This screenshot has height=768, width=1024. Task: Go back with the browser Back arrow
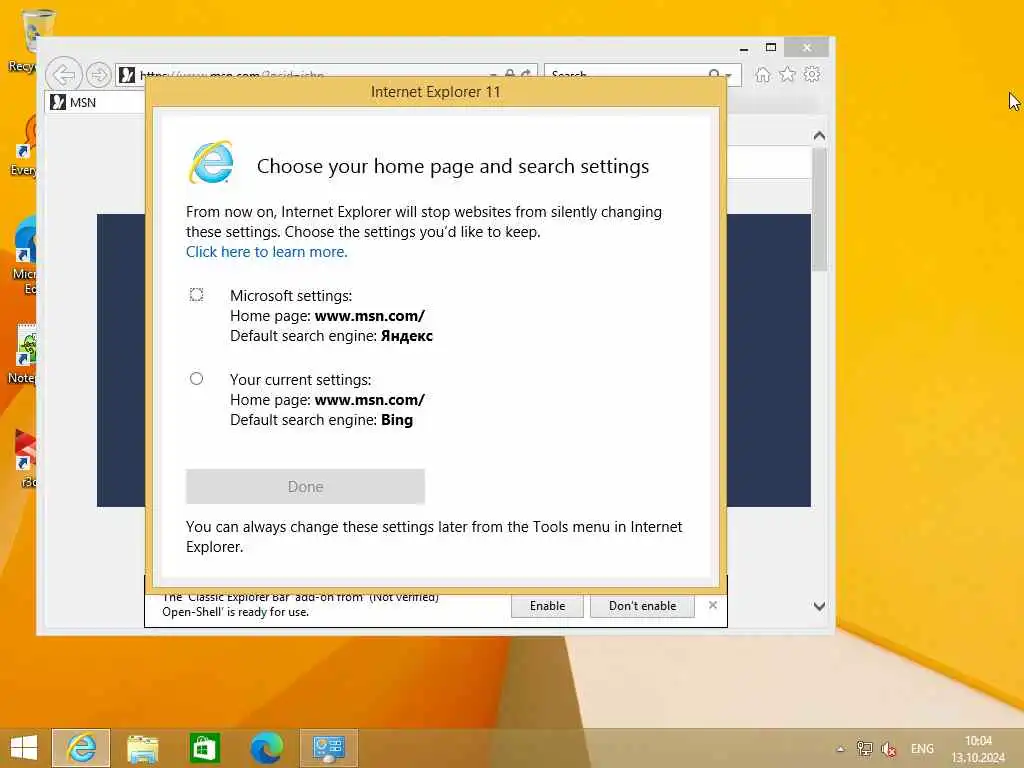(64, 75)
